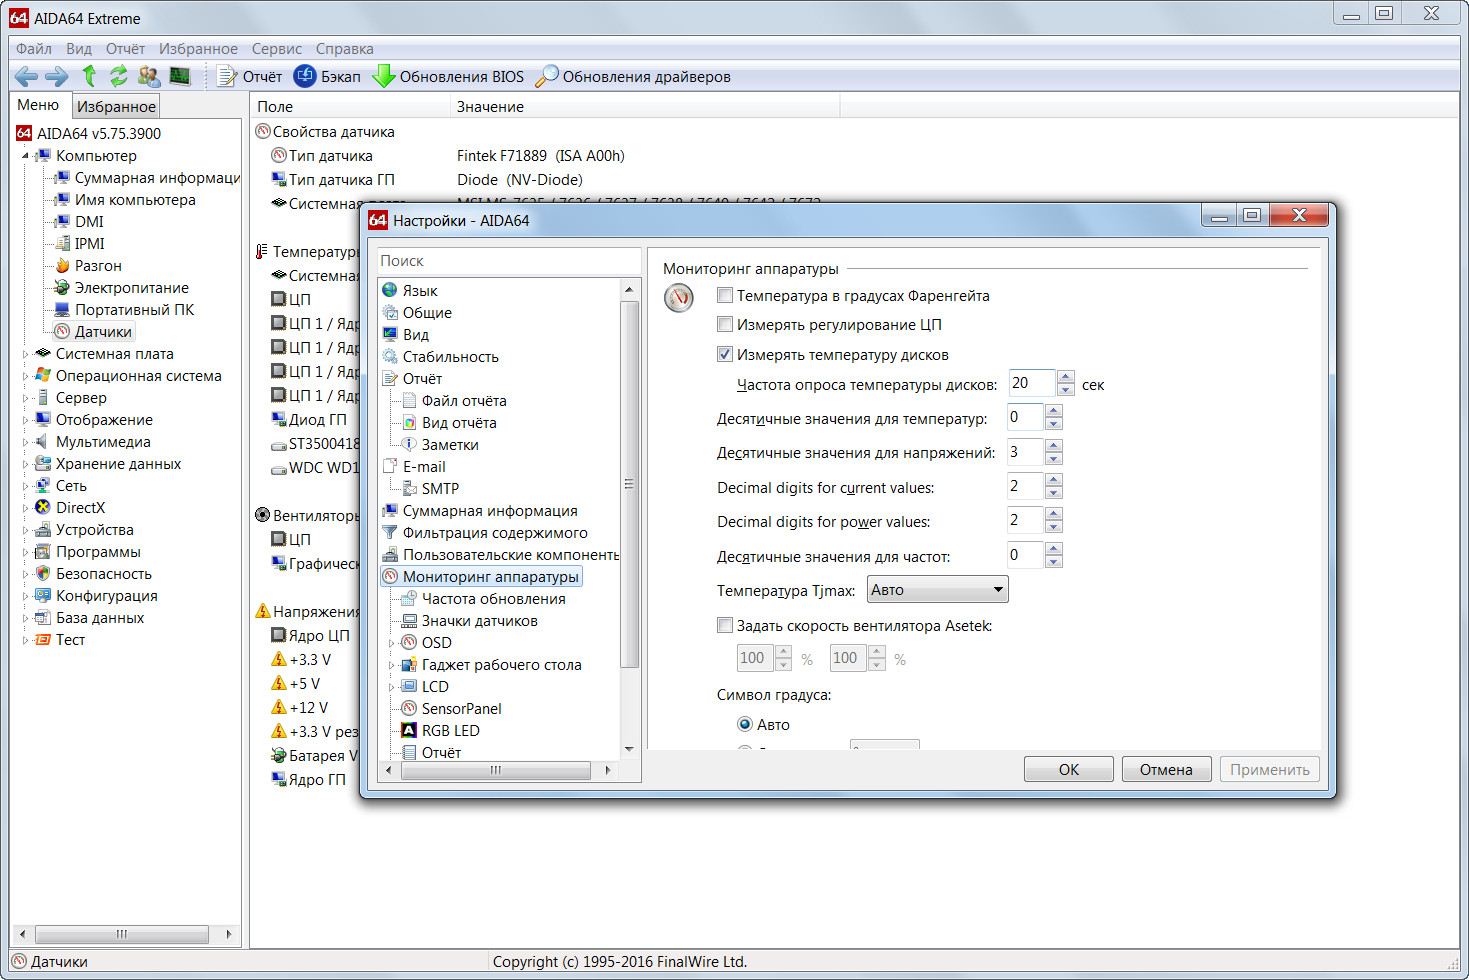Screen dimensions: 1469x980
Task: Collapse the Компьютер node in main tree
Action: point(25,156)
